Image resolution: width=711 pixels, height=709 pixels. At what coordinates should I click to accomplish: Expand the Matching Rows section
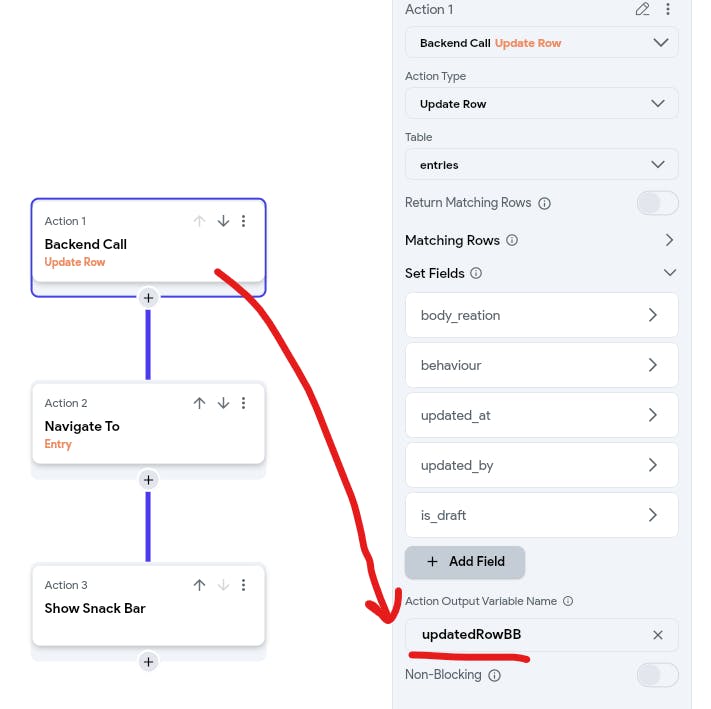[x=669, y=240]
